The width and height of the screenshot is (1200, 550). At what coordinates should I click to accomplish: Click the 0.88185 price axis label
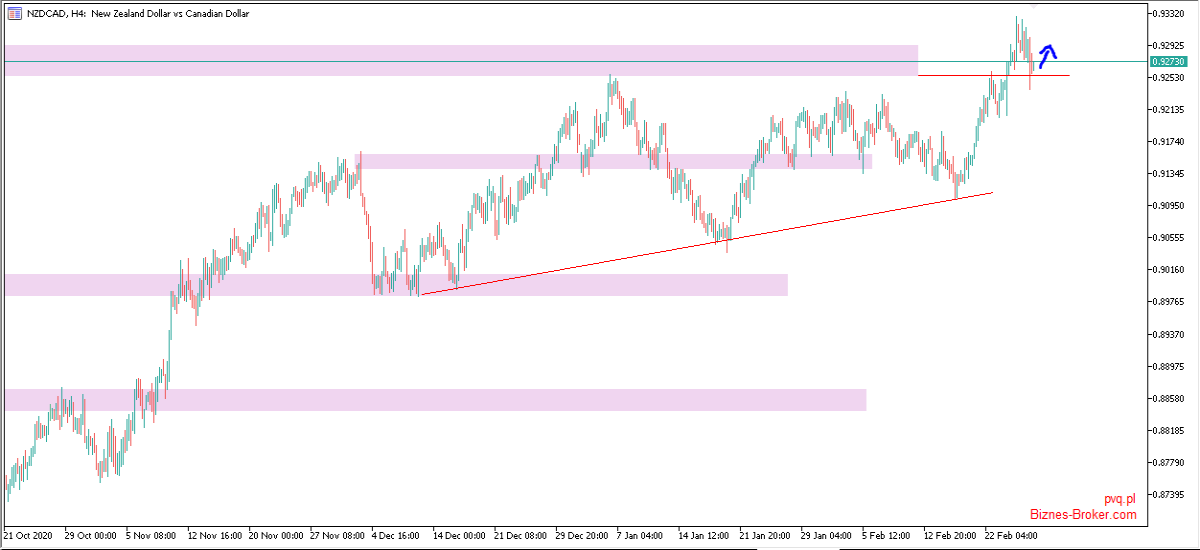(1168, 430)
